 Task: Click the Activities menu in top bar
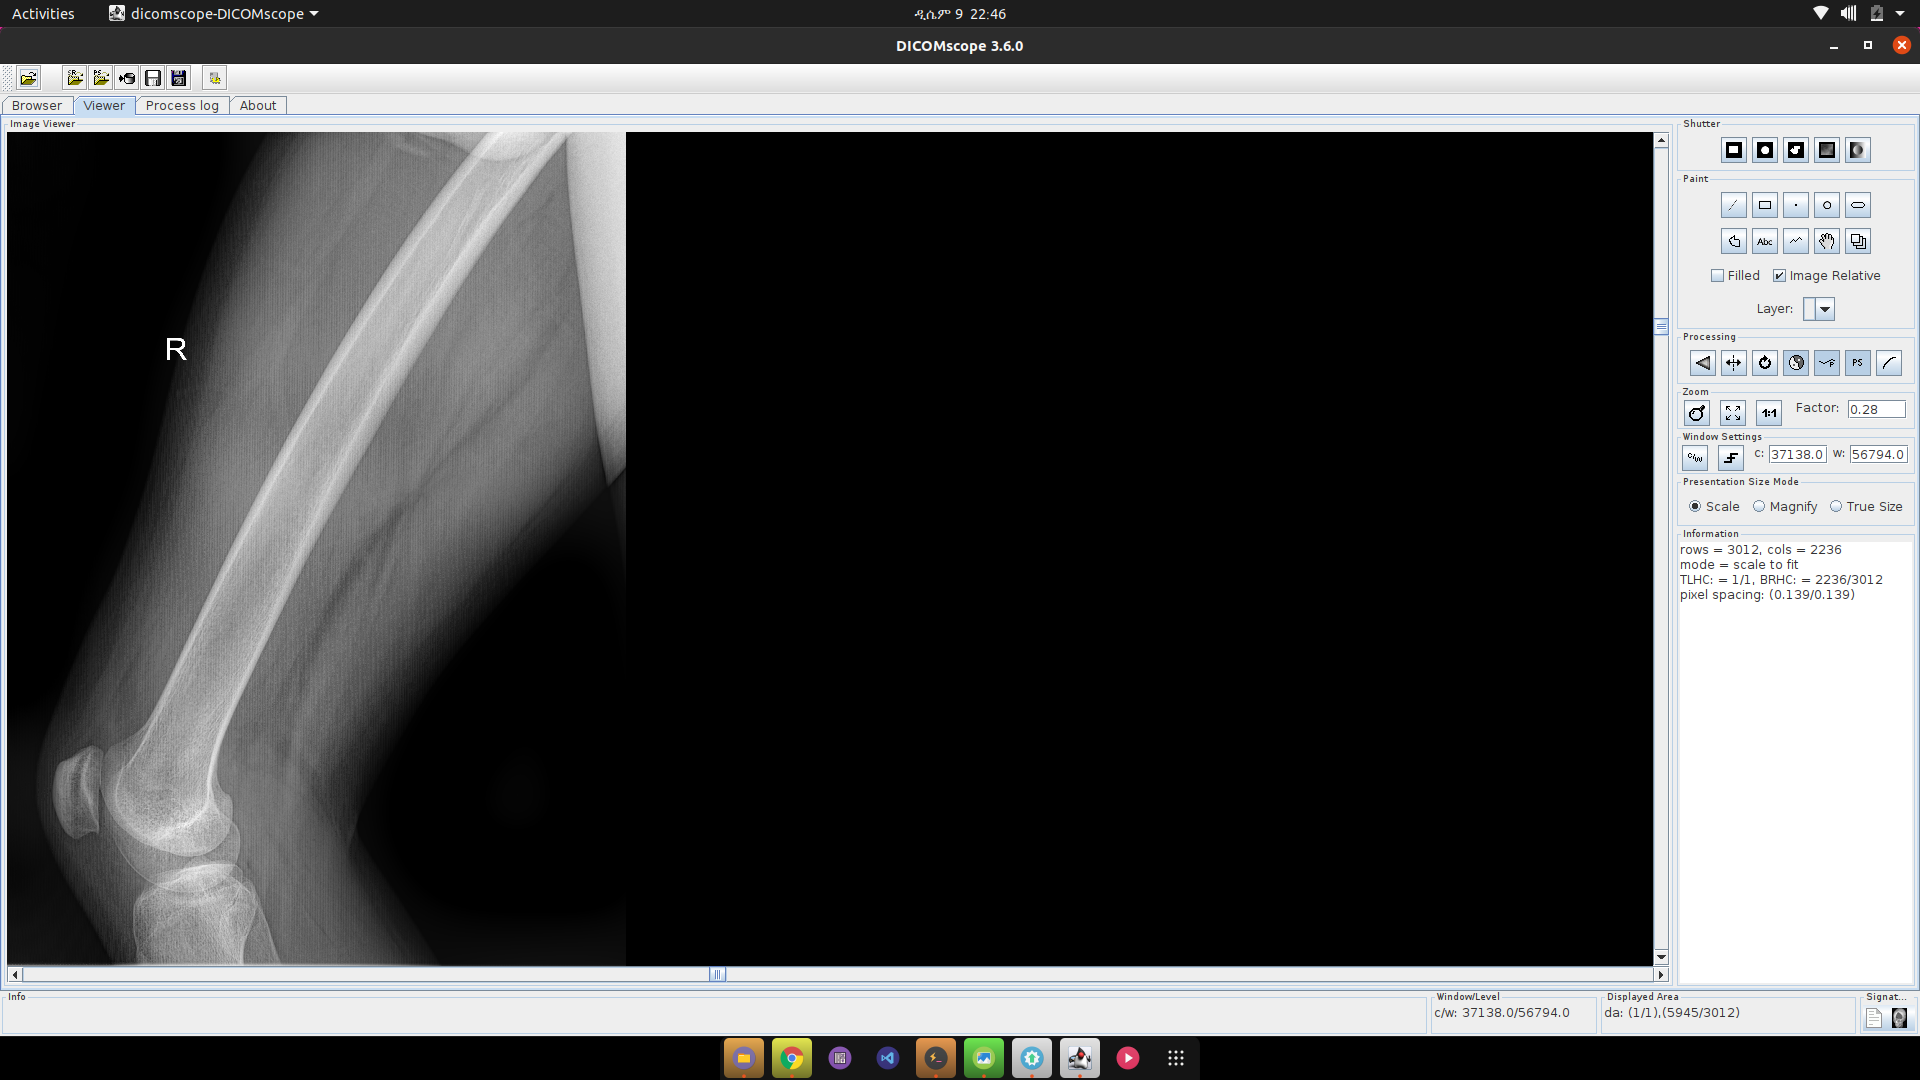point(43,14)
